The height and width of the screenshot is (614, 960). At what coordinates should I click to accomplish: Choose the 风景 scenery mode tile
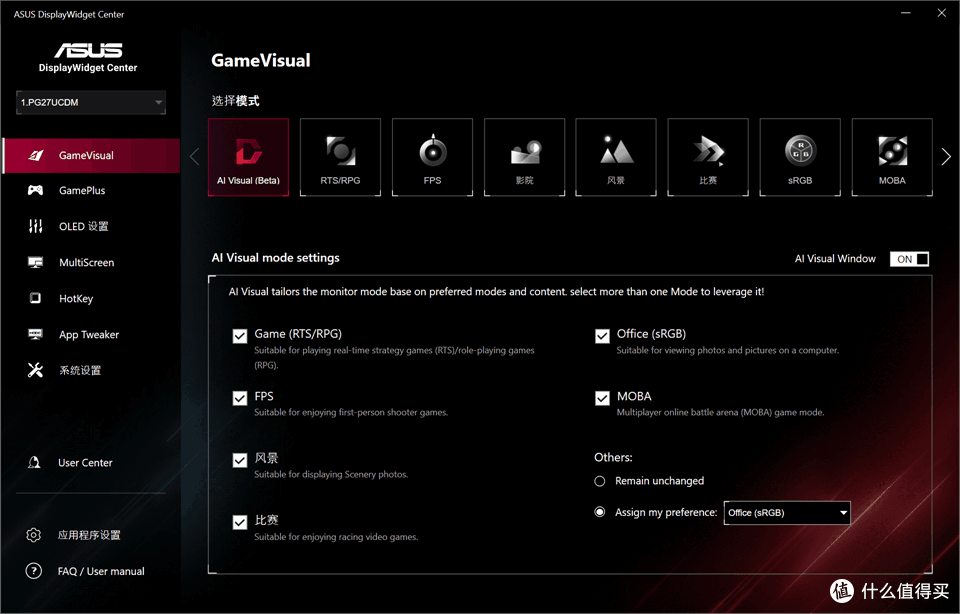tap(616, 157)
